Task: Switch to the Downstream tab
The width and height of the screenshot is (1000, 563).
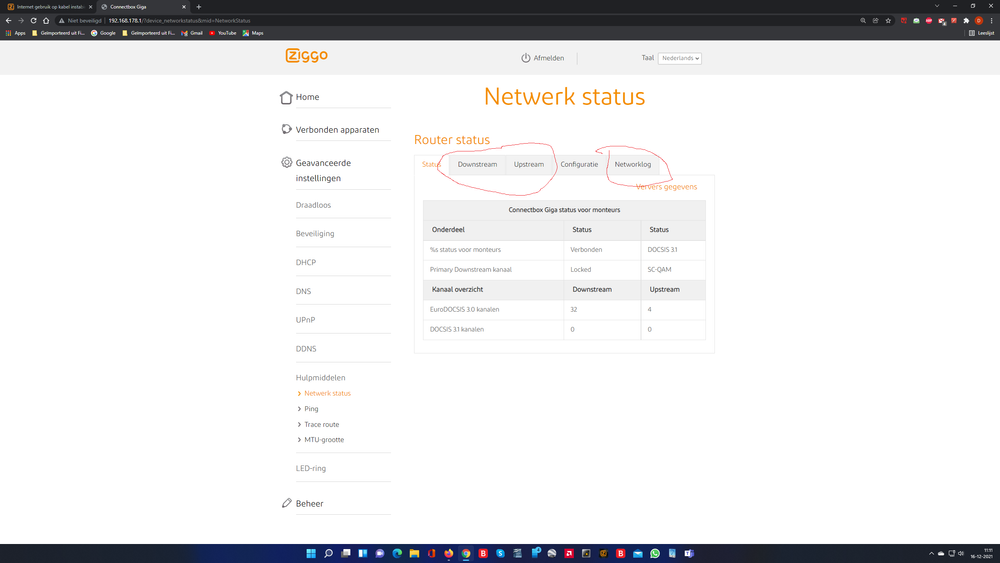Action: 477,164
